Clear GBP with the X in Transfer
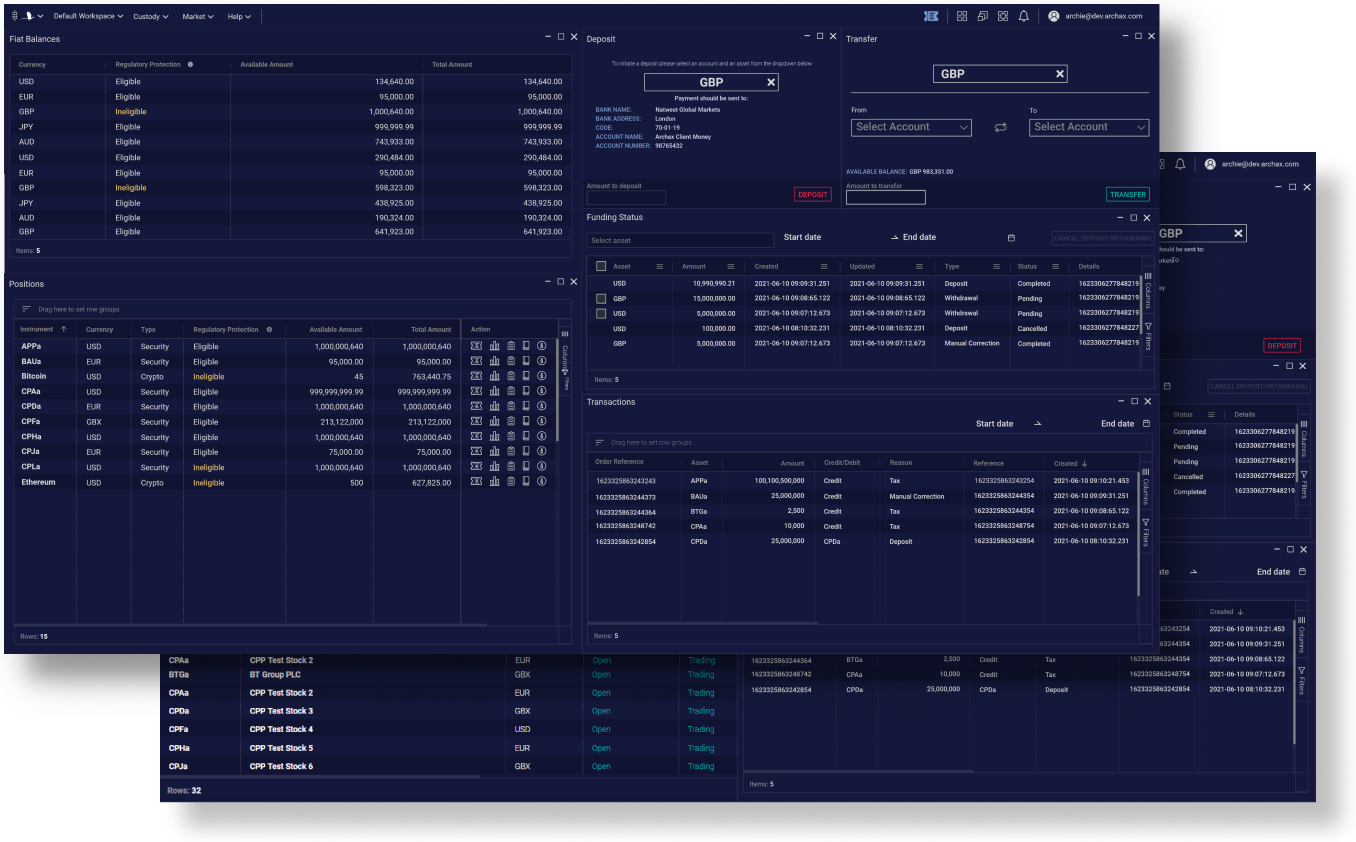 1060,74
